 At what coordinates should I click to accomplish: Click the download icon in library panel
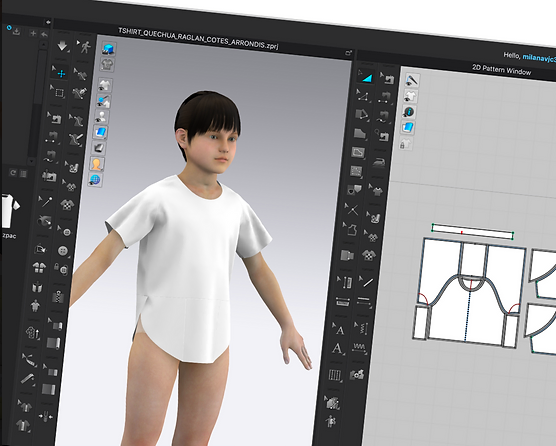[x=16, y=32]
